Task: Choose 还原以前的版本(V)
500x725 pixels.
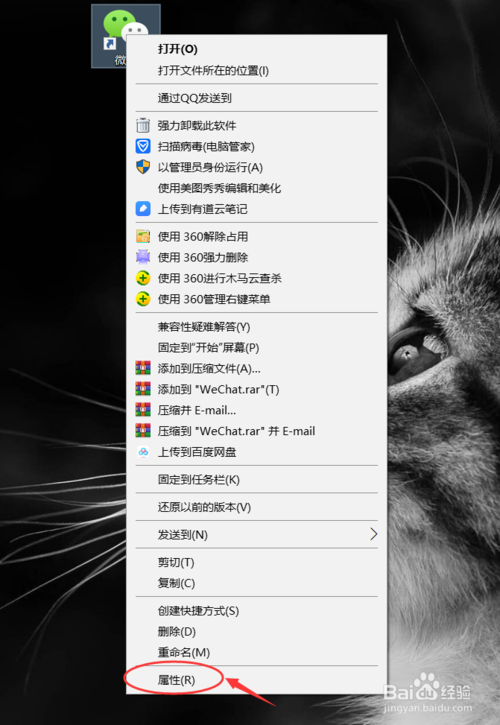Action: (x=256, y=507)
